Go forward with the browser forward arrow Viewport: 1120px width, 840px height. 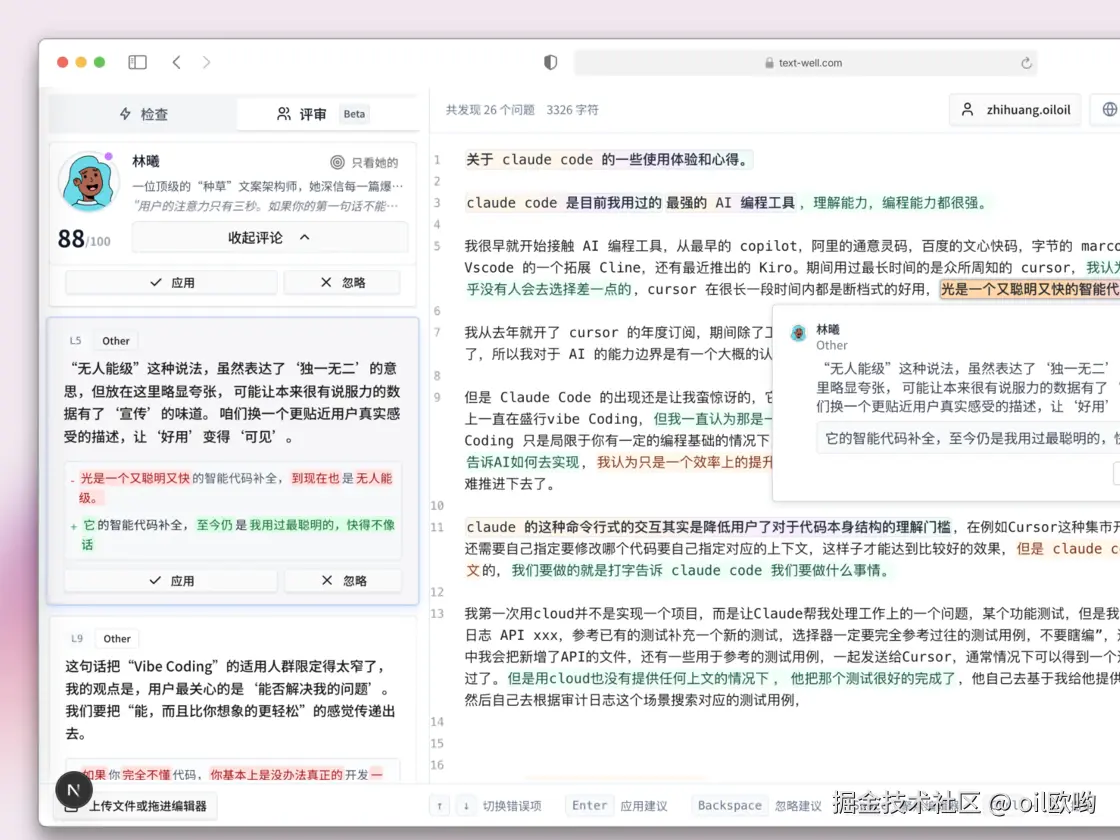click(206, 62)
